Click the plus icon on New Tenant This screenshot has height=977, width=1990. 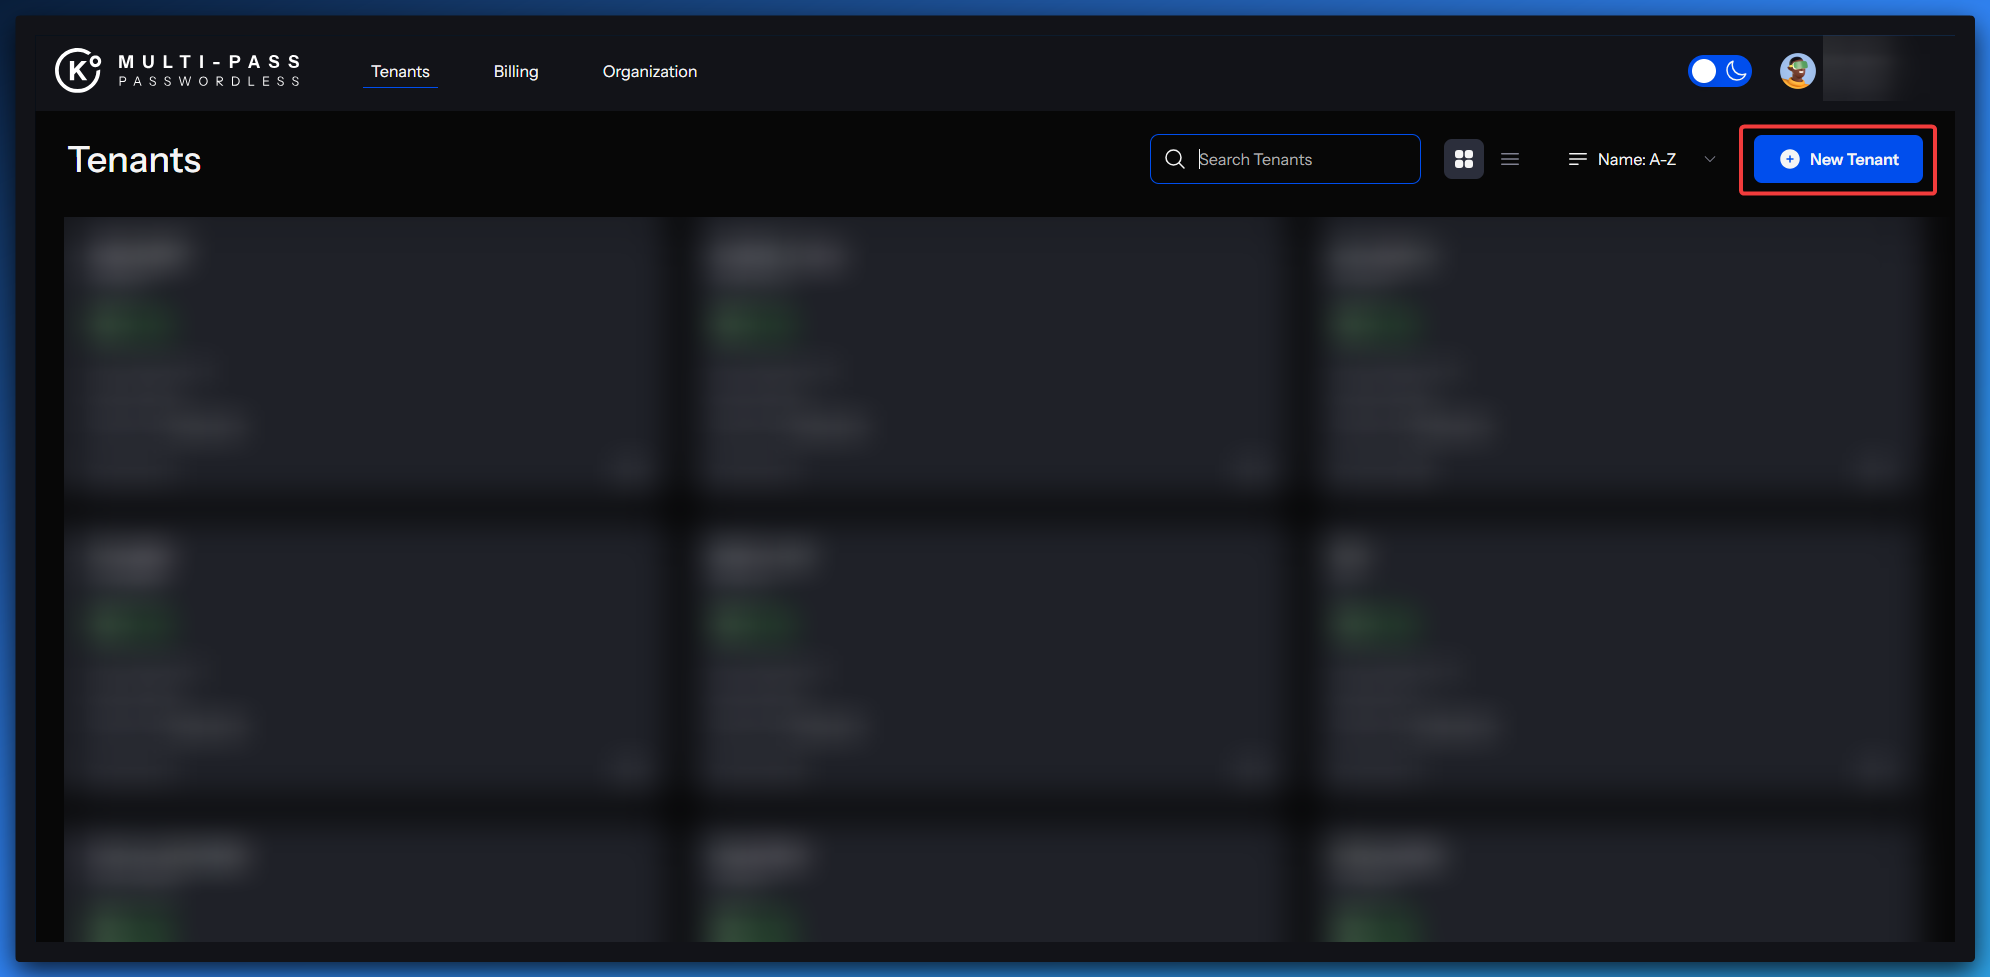[1789, 159]
